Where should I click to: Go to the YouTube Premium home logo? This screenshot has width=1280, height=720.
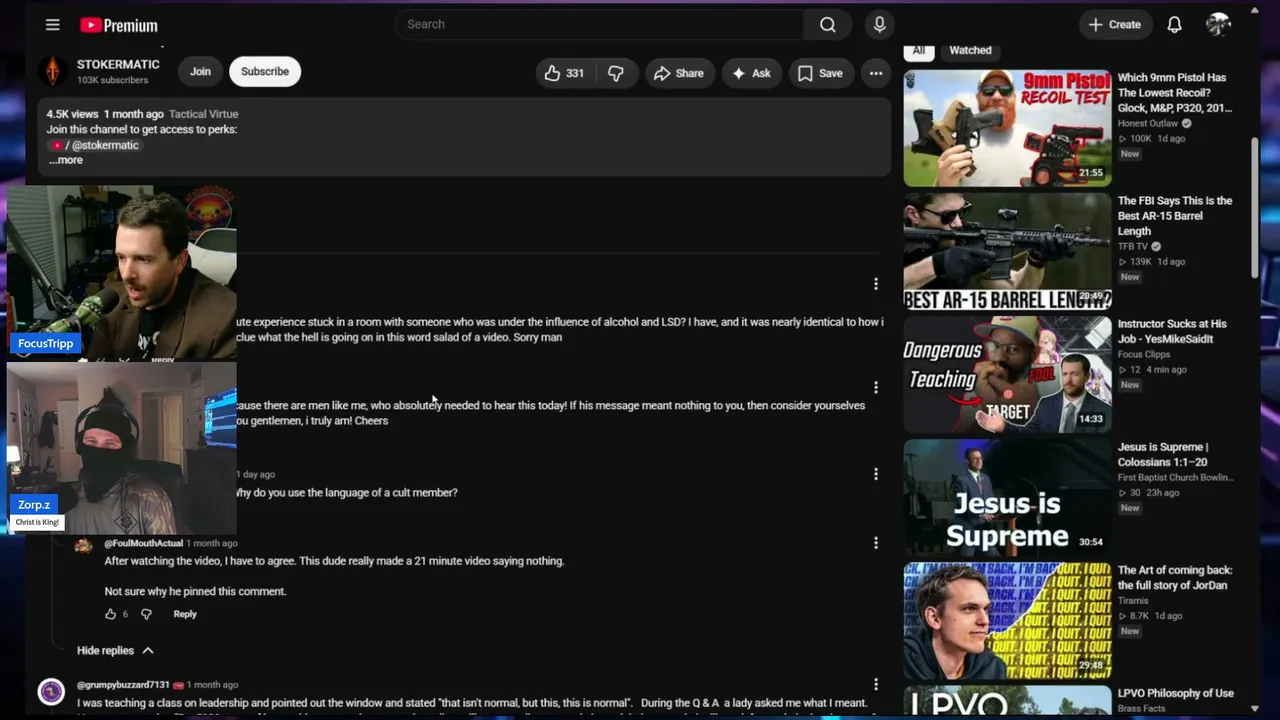tap(119, 25)
